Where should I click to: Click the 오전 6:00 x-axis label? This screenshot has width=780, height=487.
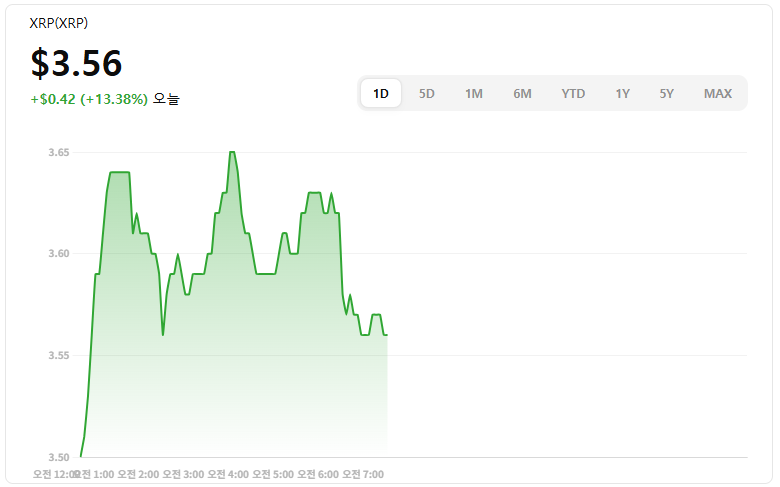click(318, 475)
